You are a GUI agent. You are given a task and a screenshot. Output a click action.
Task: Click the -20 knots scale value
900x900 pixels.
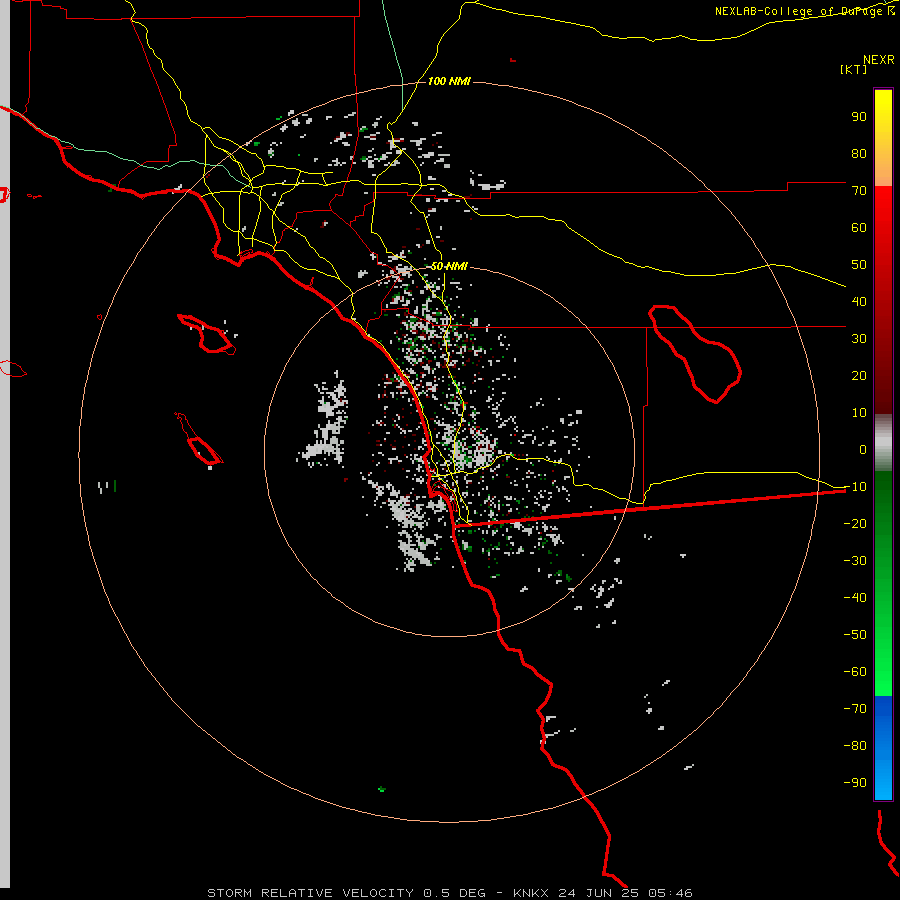(x=855, y=524)
